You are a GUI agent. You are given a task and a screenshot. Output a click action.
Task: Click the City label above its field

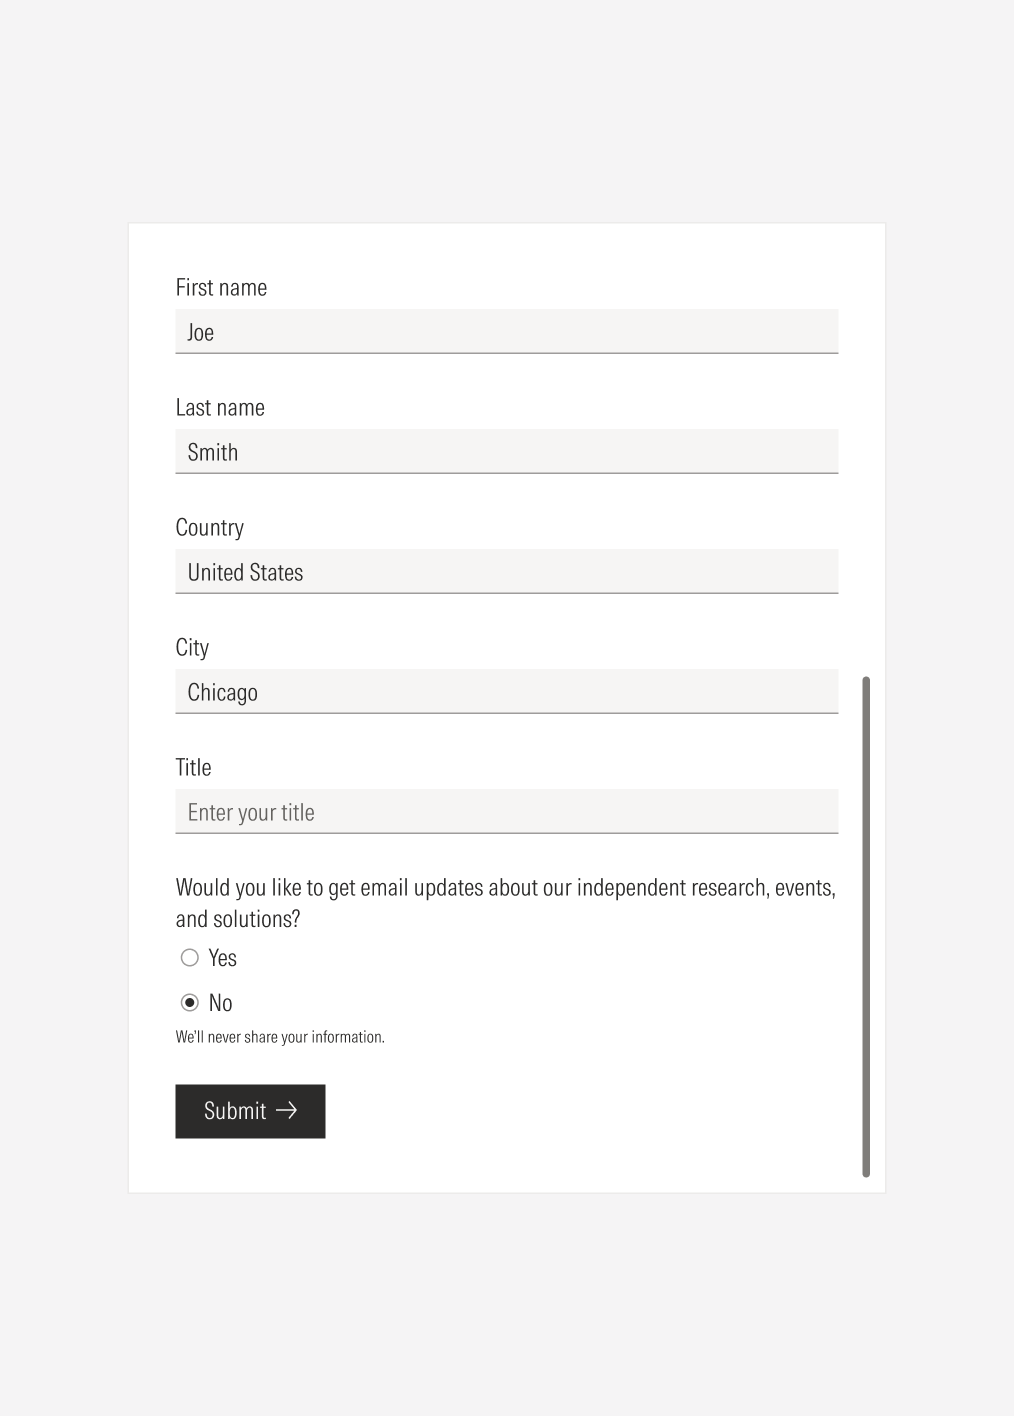192,647
